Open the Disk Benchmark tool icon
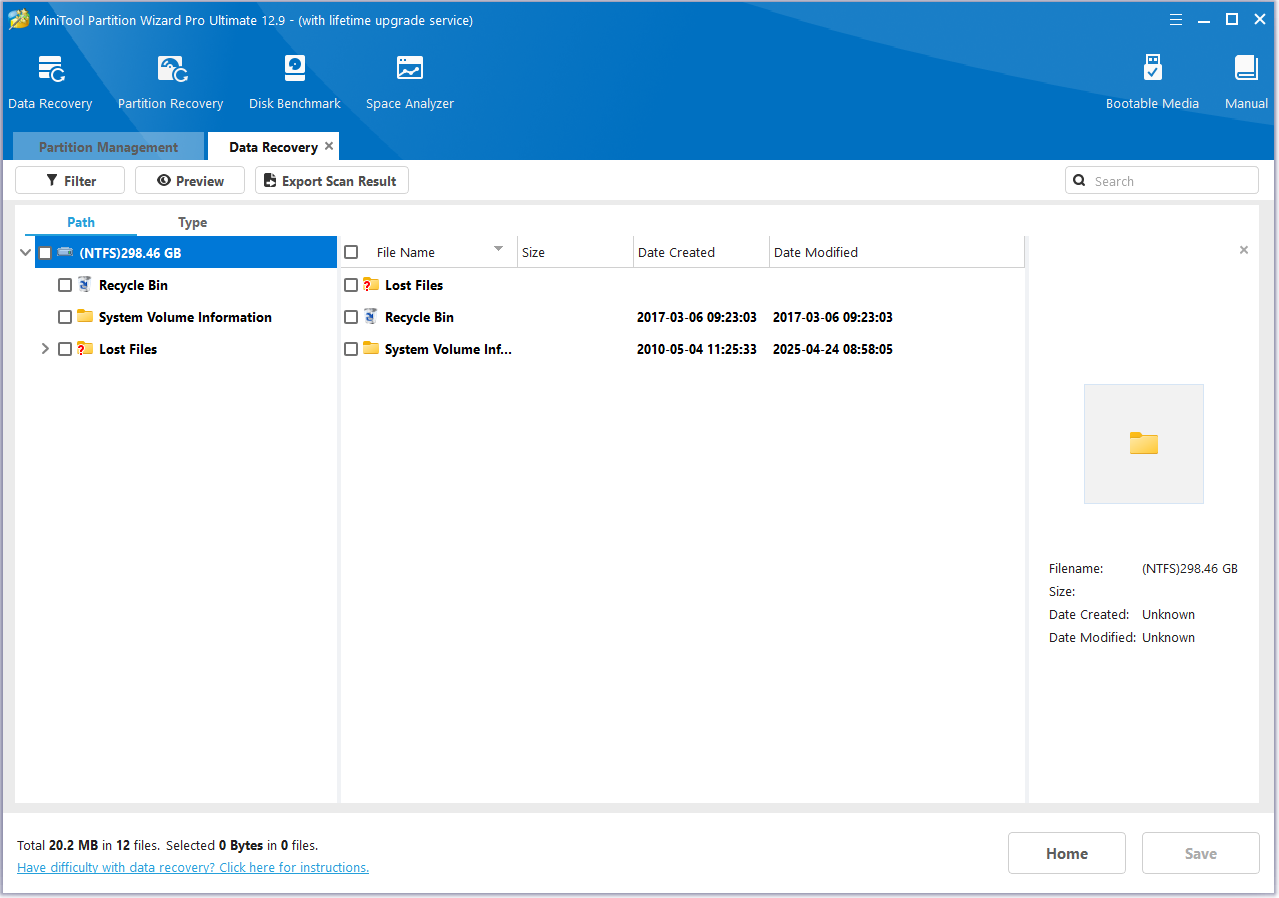The width and height of the screenshot is (1279, 898). point(294,69)
